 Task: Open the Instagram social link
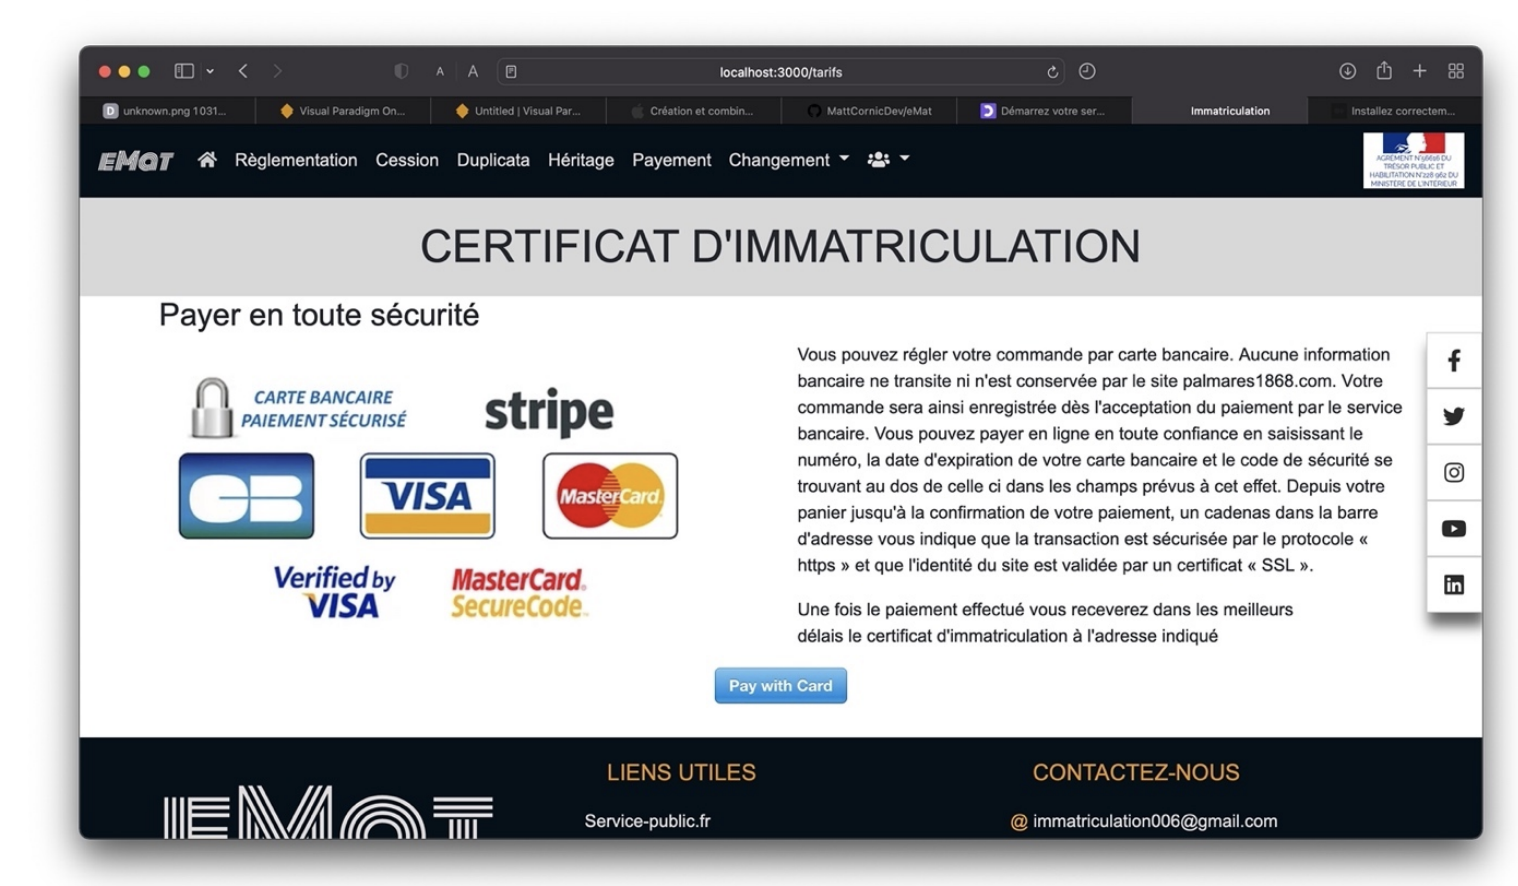(1454, 473)
